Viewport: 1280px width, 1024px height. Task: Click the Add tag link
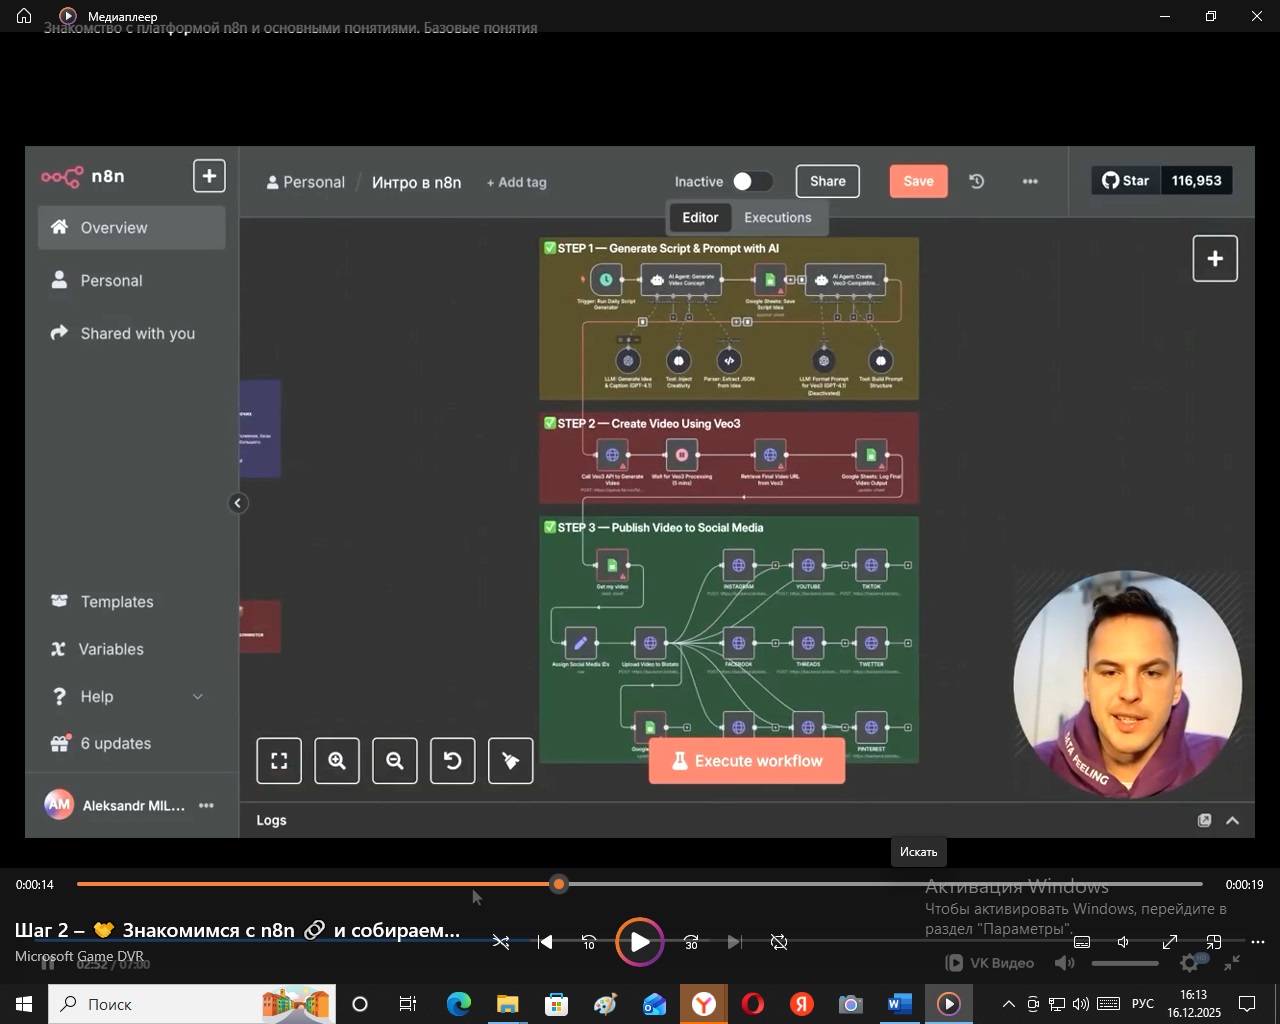click(x=516, y=183)
